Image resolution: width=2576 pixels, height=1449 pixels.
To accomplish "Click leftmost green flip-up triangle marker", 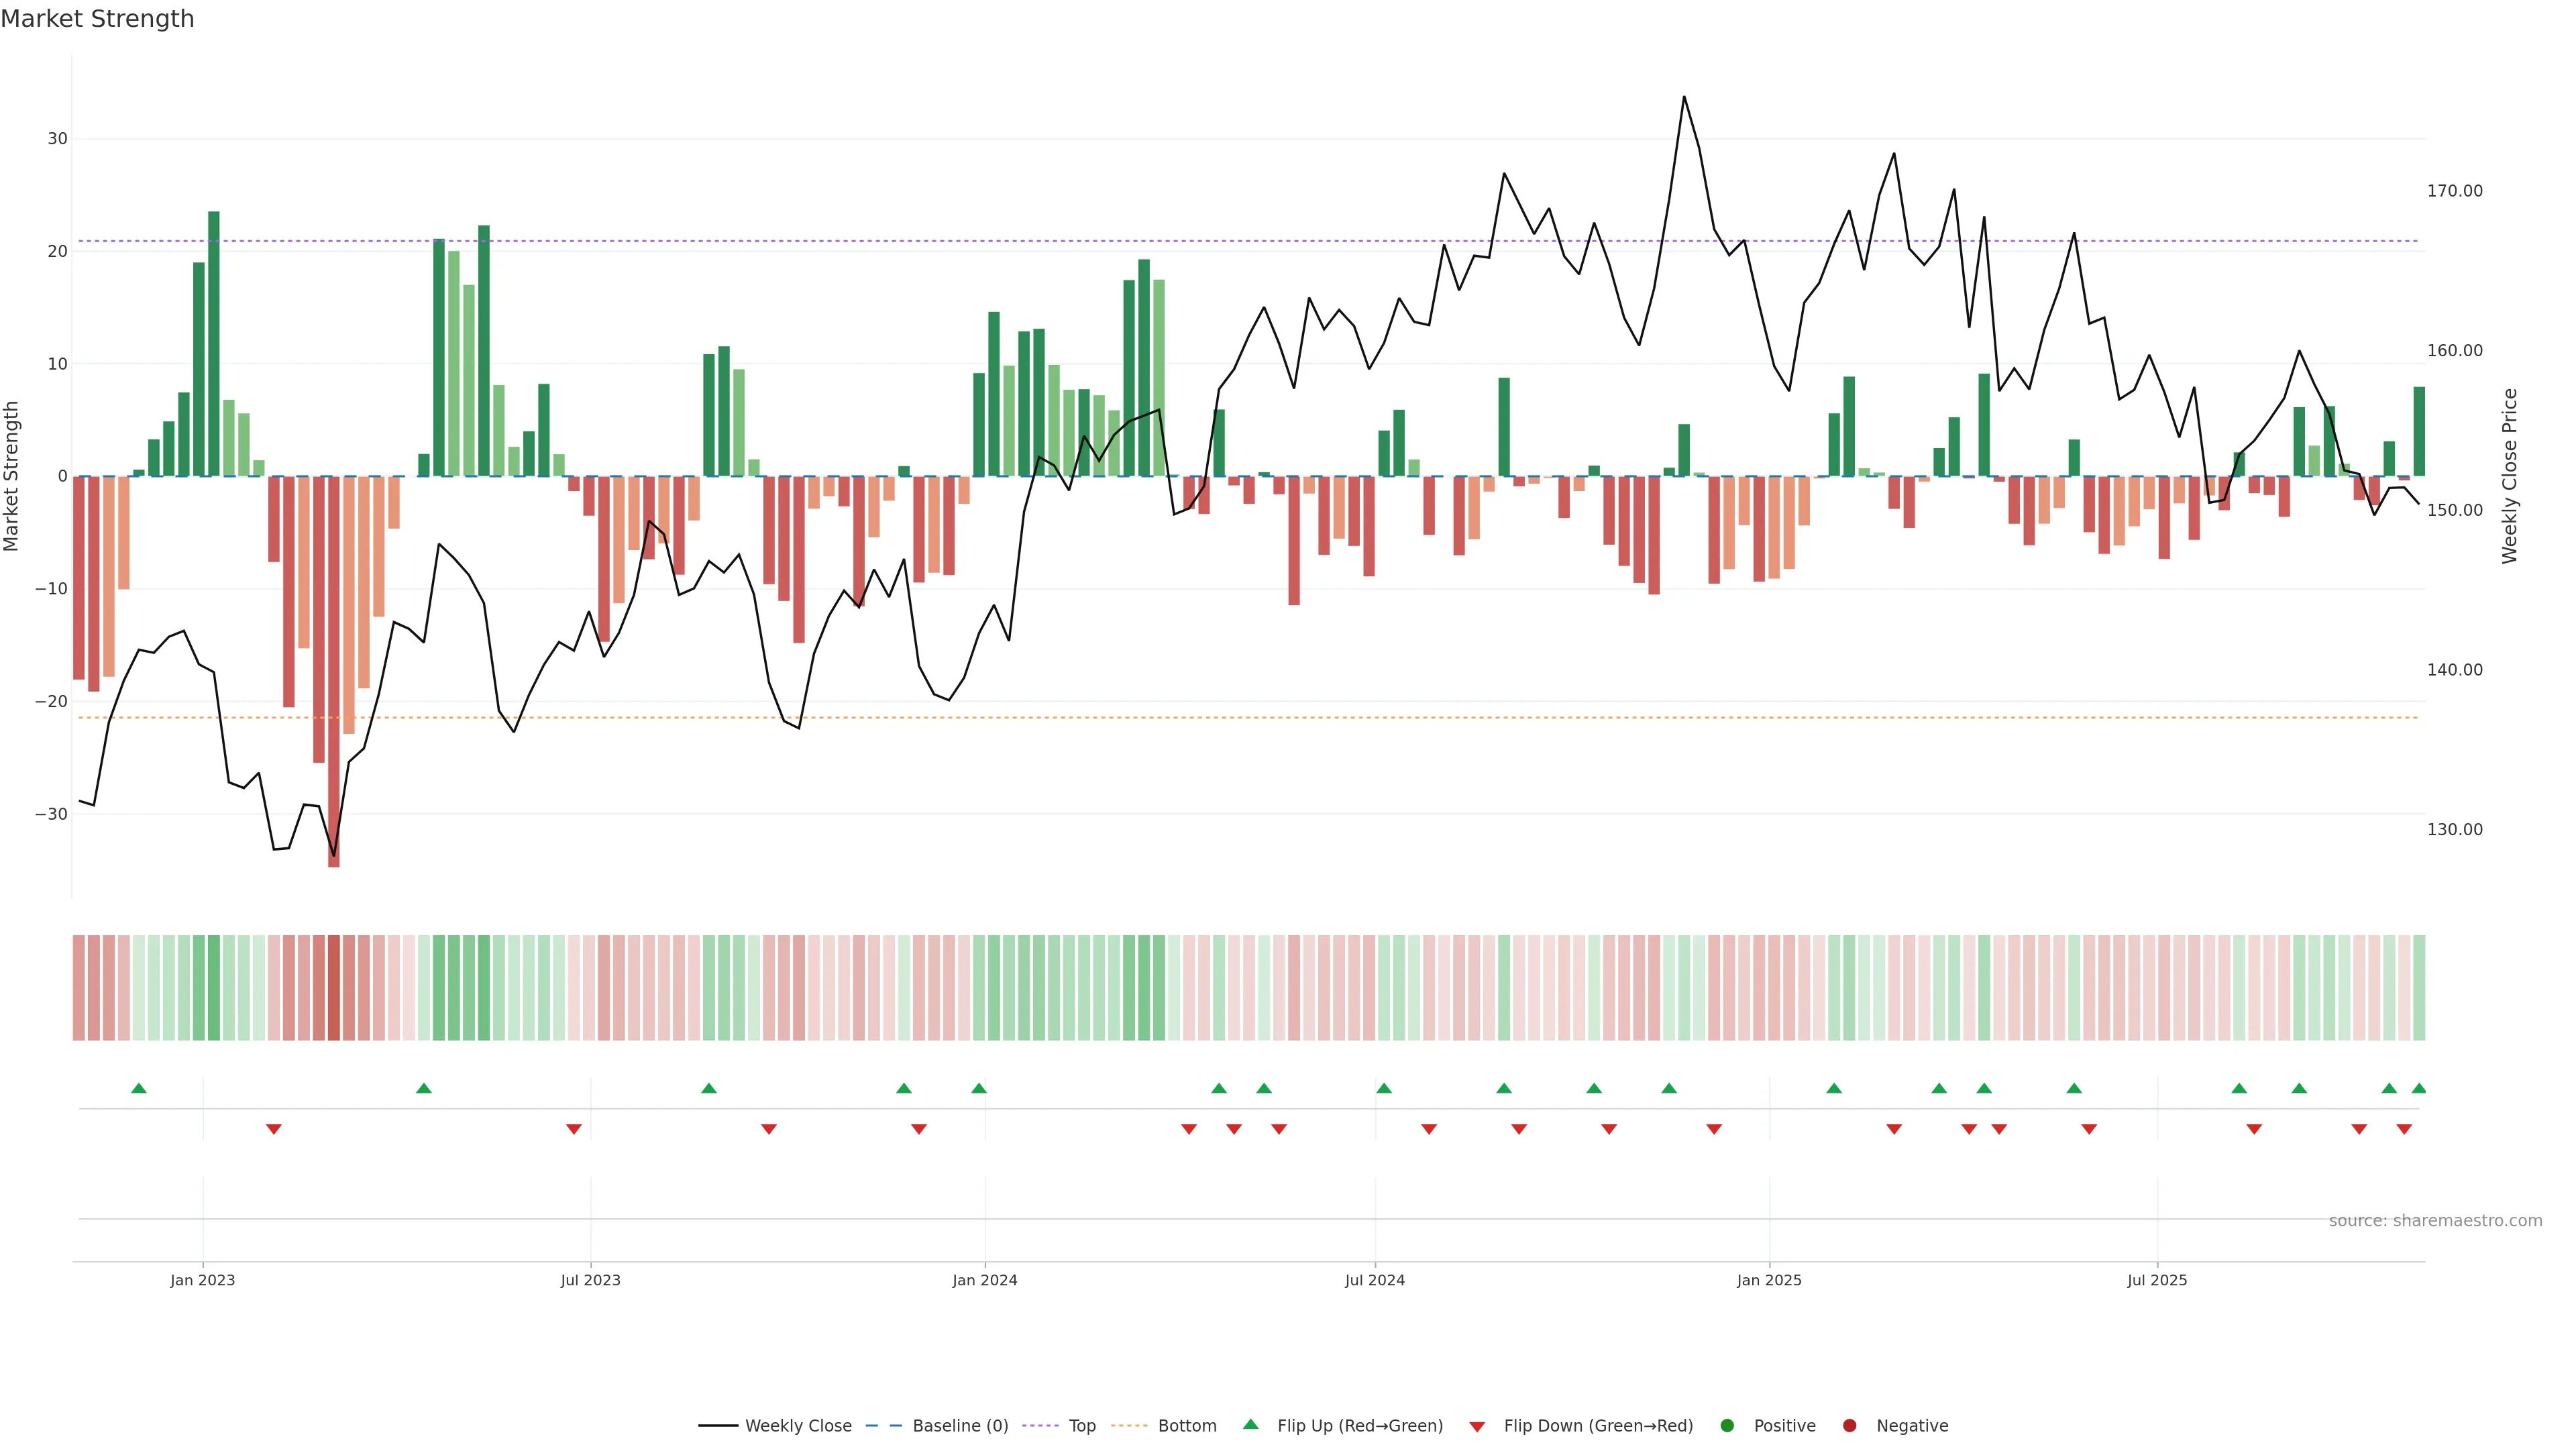I will (139, 1088).
